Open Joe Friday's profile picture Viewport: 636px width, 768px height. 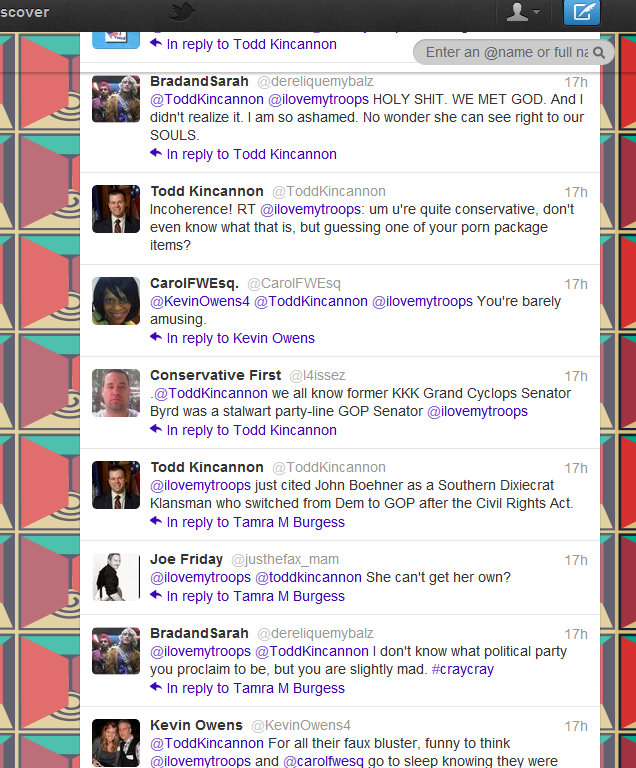[x=116, y=577]
